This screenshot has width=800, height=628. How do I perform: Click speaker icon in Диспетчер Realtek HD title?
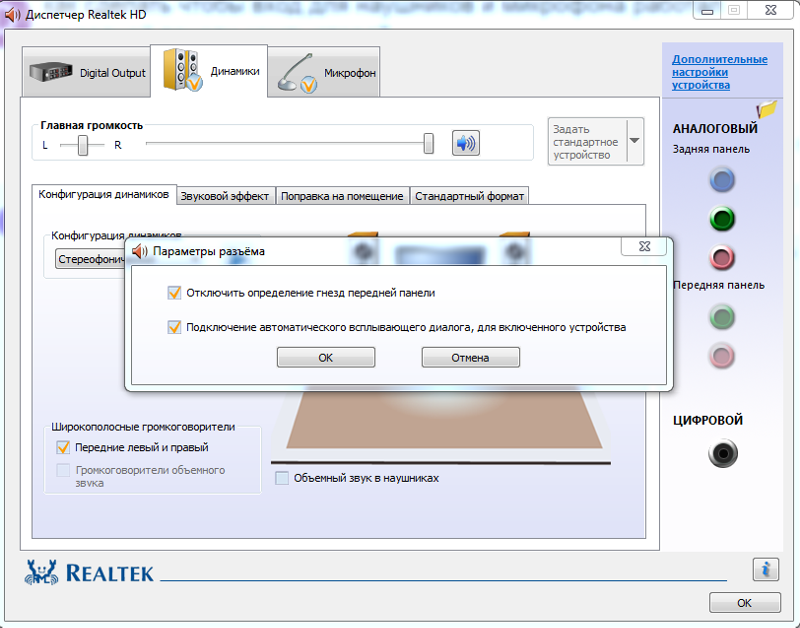tap(12, 15)
